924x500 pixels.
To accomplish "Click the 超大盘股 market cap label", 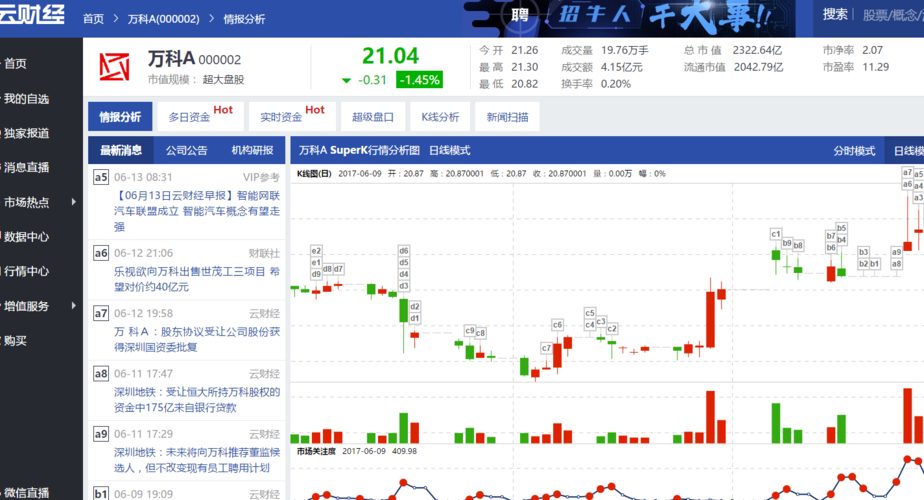I will (223, 80).
